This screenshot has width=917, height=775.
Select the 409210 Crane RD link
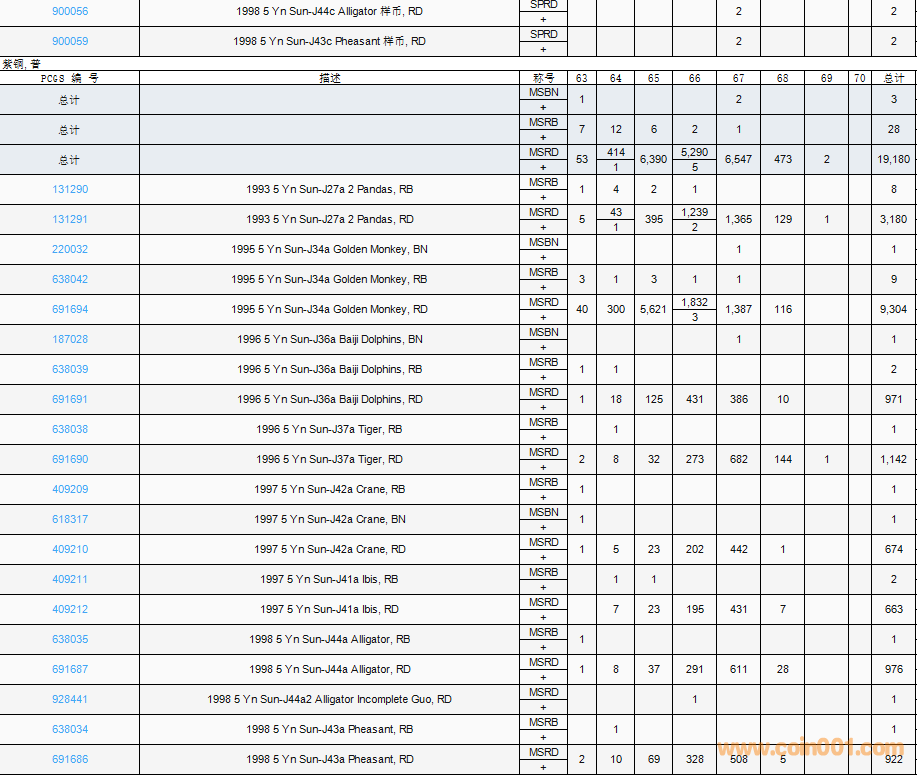[x=70, y=549]
